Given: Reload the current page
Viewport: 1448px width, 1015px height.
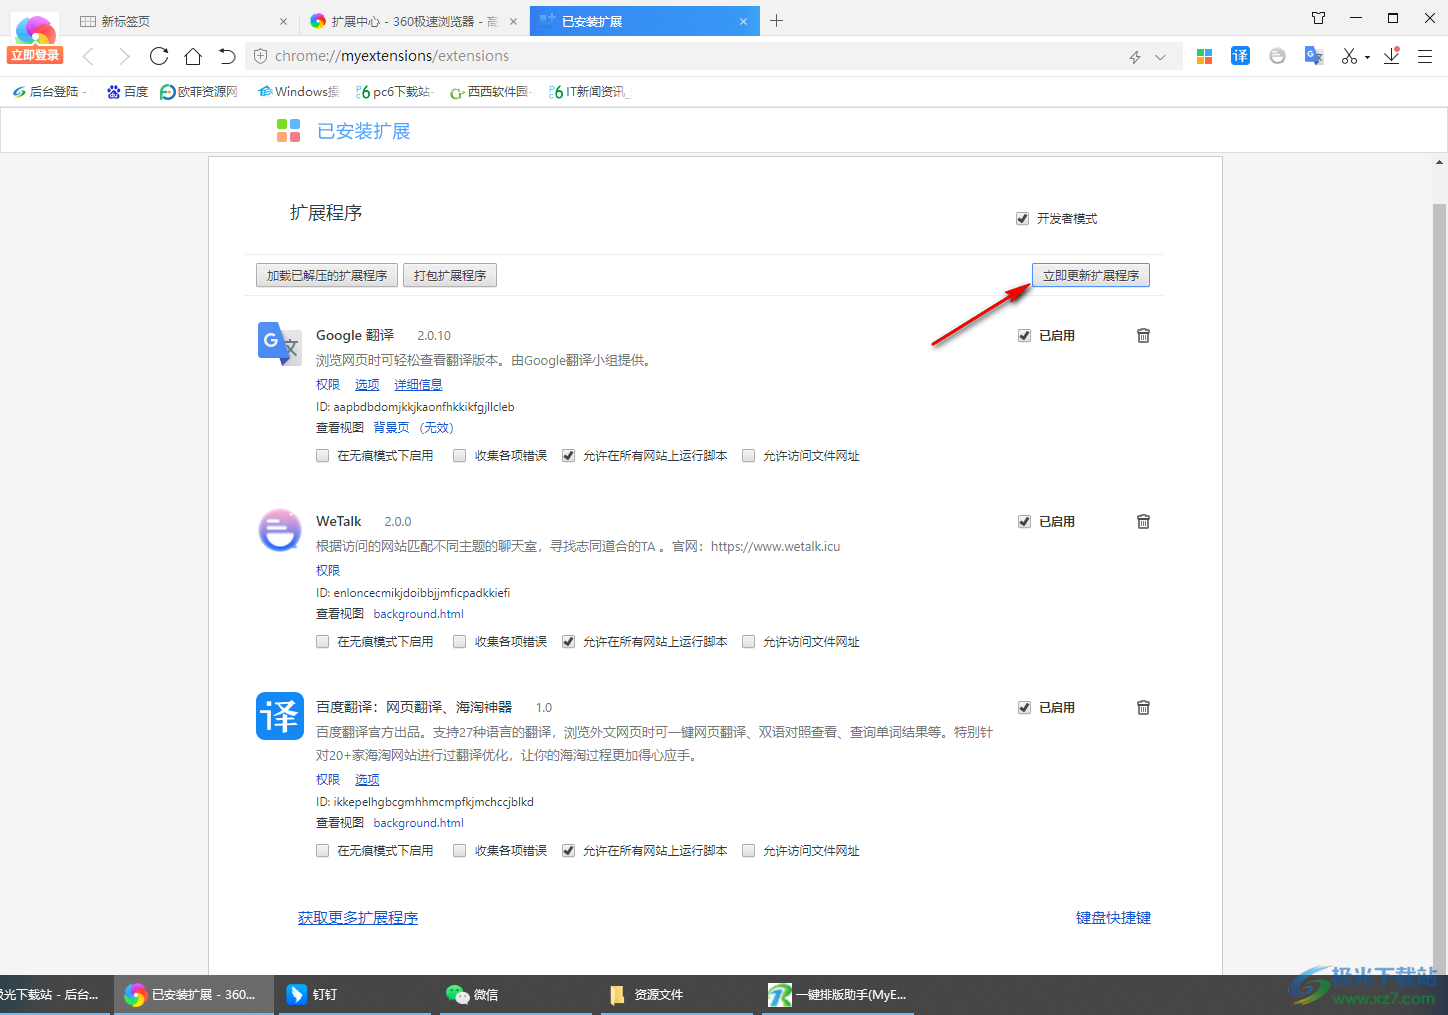Looking at the screenshot, I should coord(159,56).
